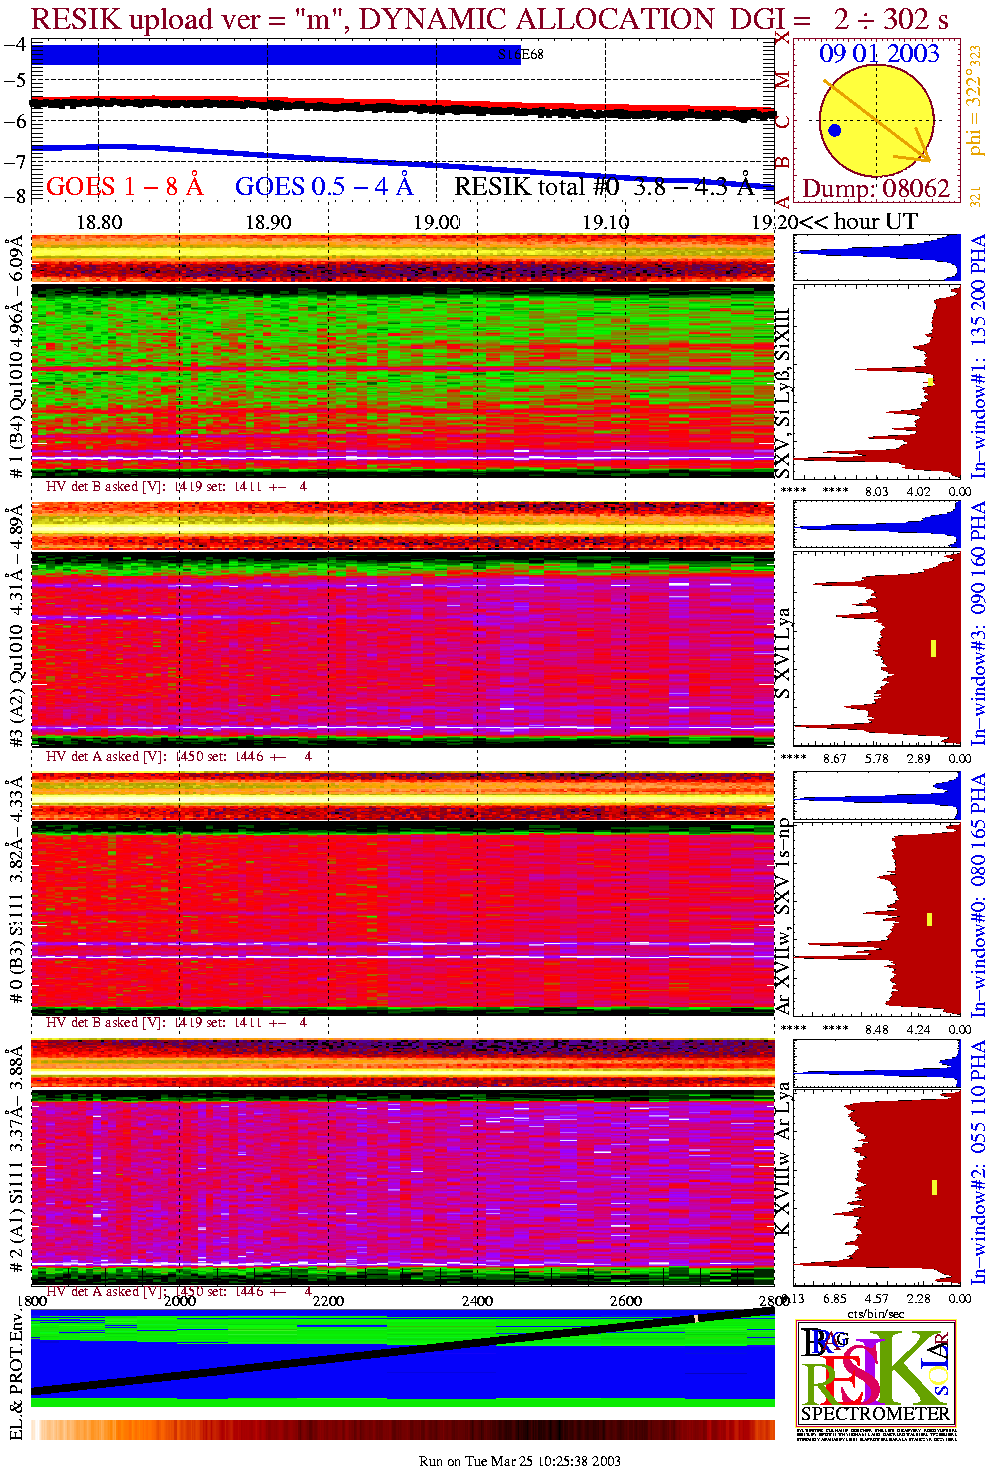
Task: Click the blue dot on the solar disk
Action: [834, 130]
